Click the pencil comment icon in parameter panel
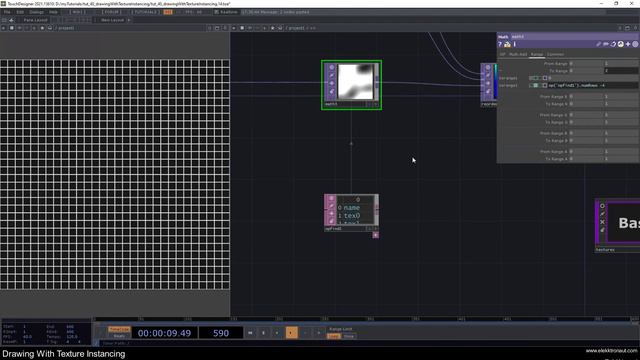640x360 pixels. click(x=599, y=44)
